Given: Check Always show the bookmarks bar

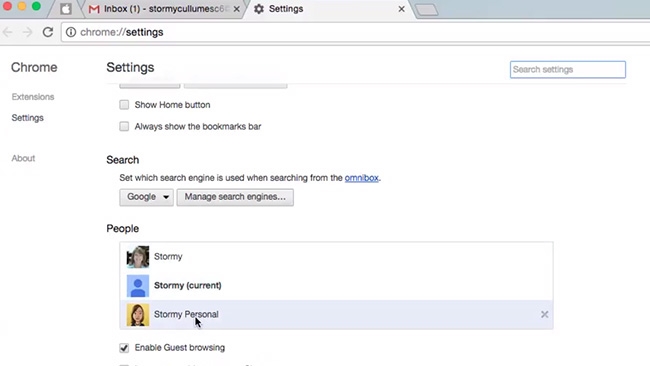Looking at the screenshot, I should pos(124,126).
